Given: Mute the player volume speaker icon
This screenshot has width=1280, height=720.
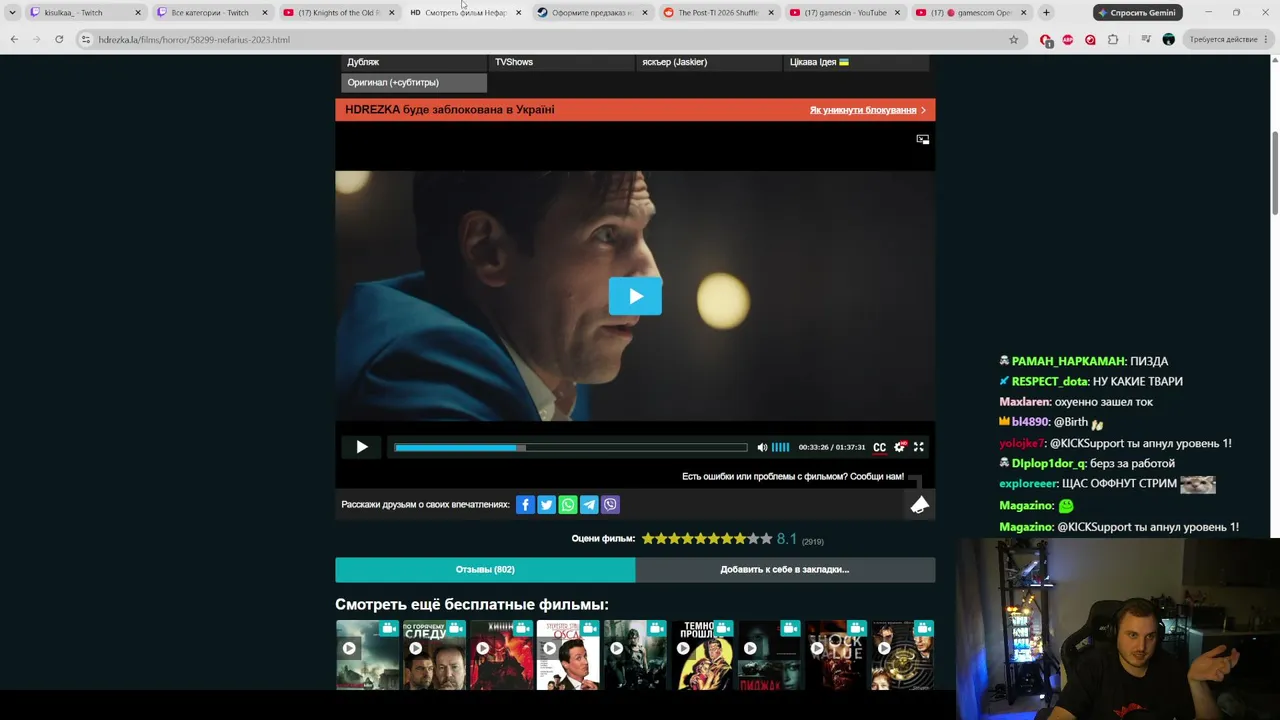Looking at the screenshot, I should pos(762,447).
